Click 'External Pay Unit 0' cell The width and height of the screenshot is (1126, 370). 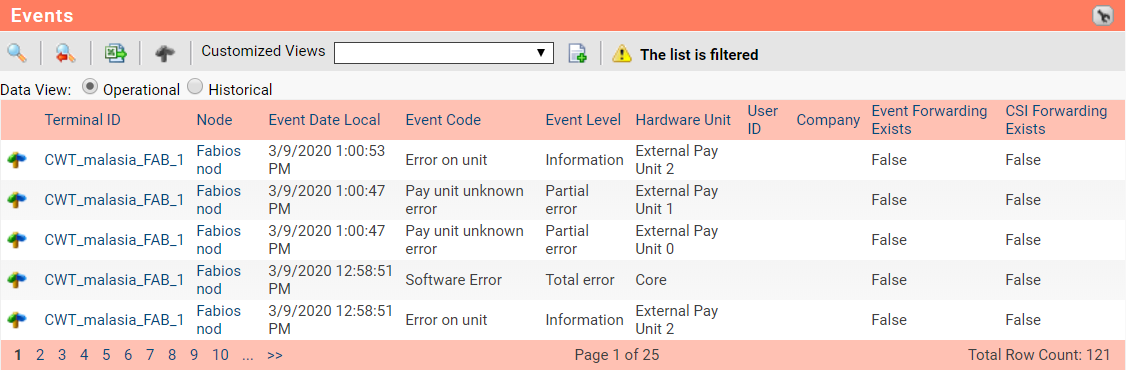coord(677,240)
